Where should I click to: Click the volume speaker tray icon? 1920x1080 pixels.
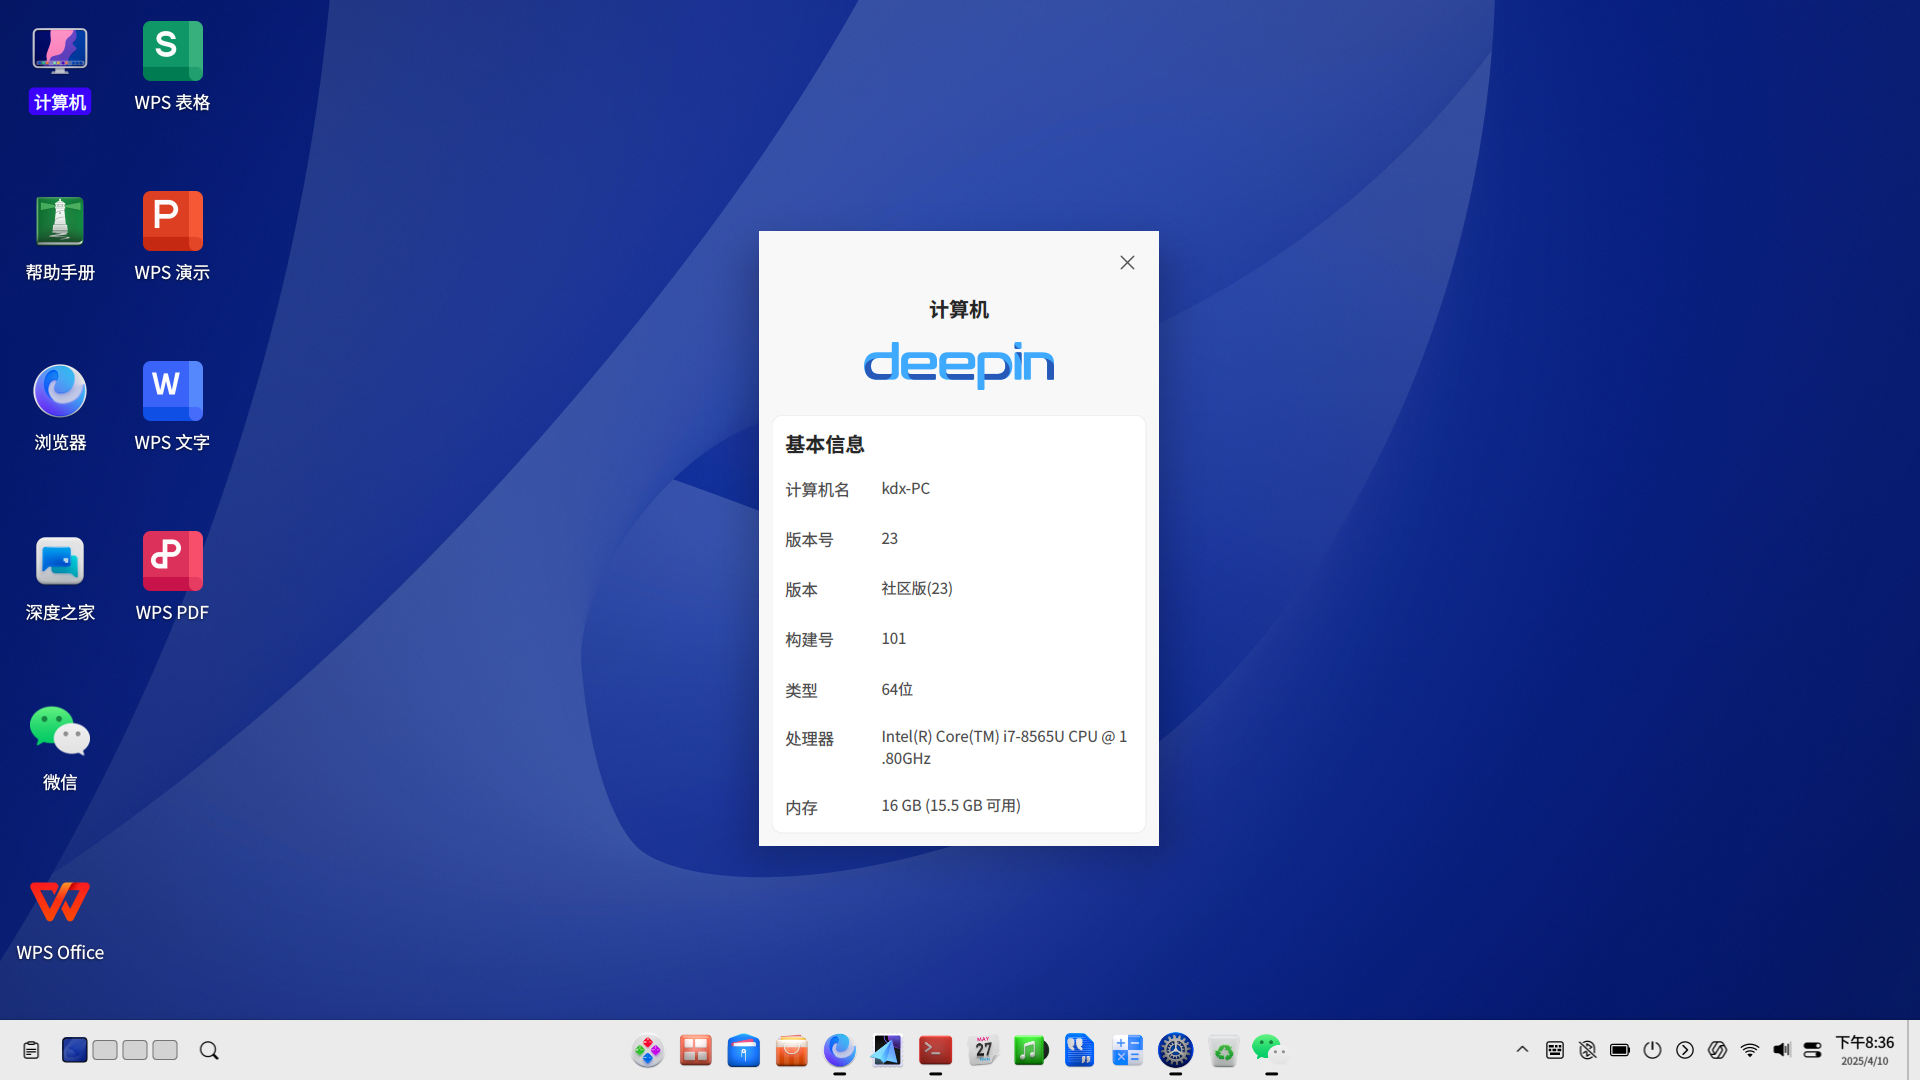pos(1782,1050)
